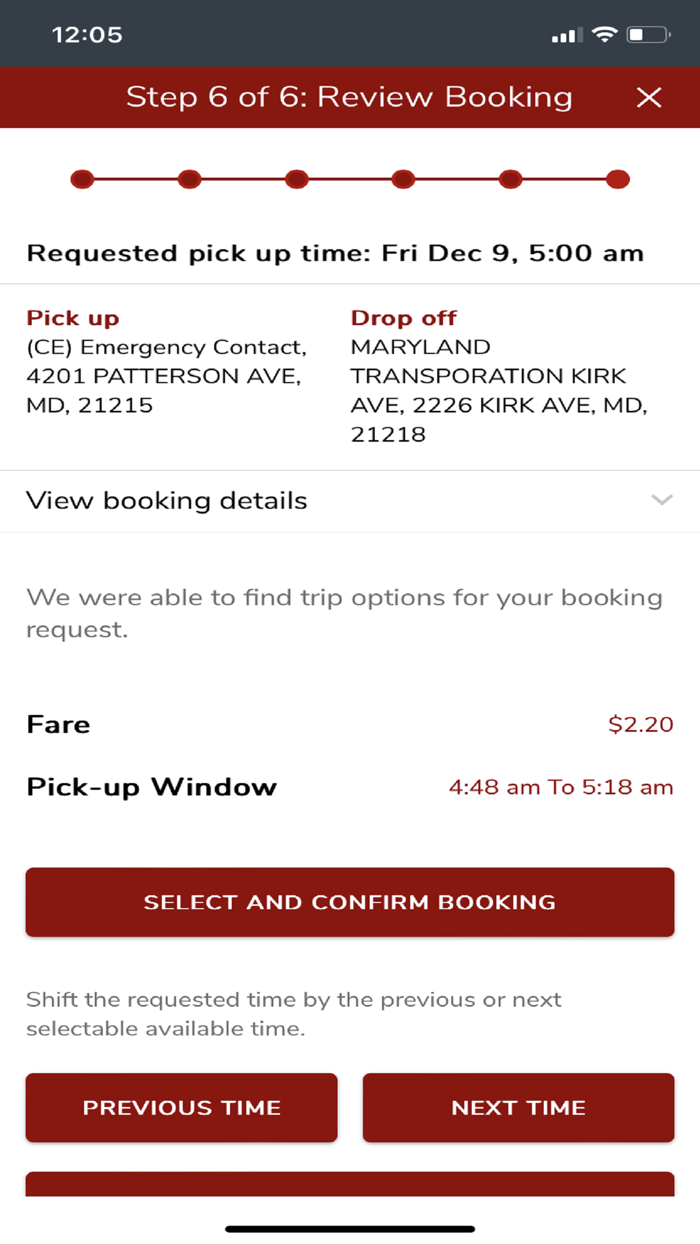Image resolution: width=700 pixels, height=1244 pixels.
Task: Tap SELECT AND CONFIRM BOOKING
Action: pos(350,902)
